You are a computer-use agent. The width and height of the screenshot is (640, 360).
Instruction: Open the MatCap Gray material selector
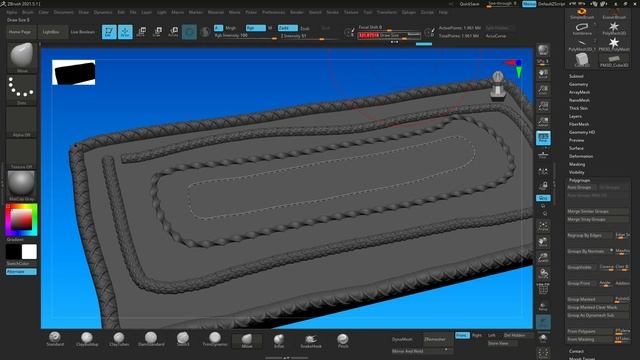22,186
